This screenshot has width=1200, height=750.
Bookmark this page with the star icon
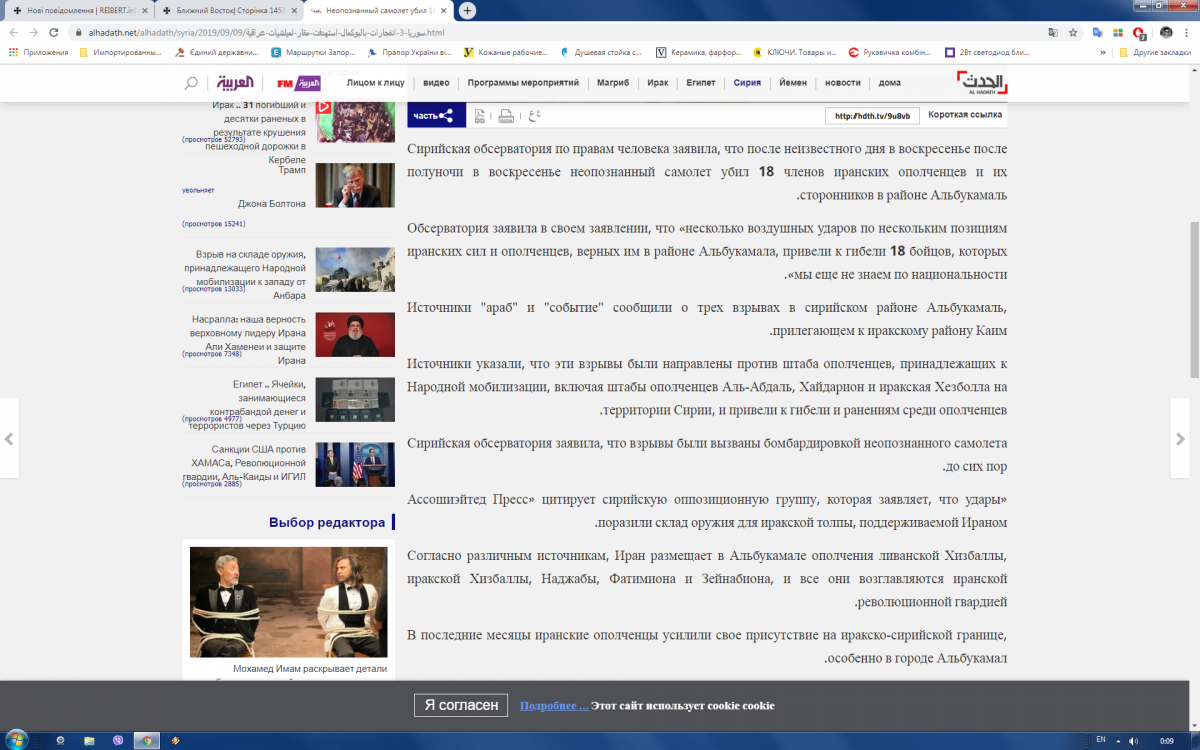(1073, 32)
